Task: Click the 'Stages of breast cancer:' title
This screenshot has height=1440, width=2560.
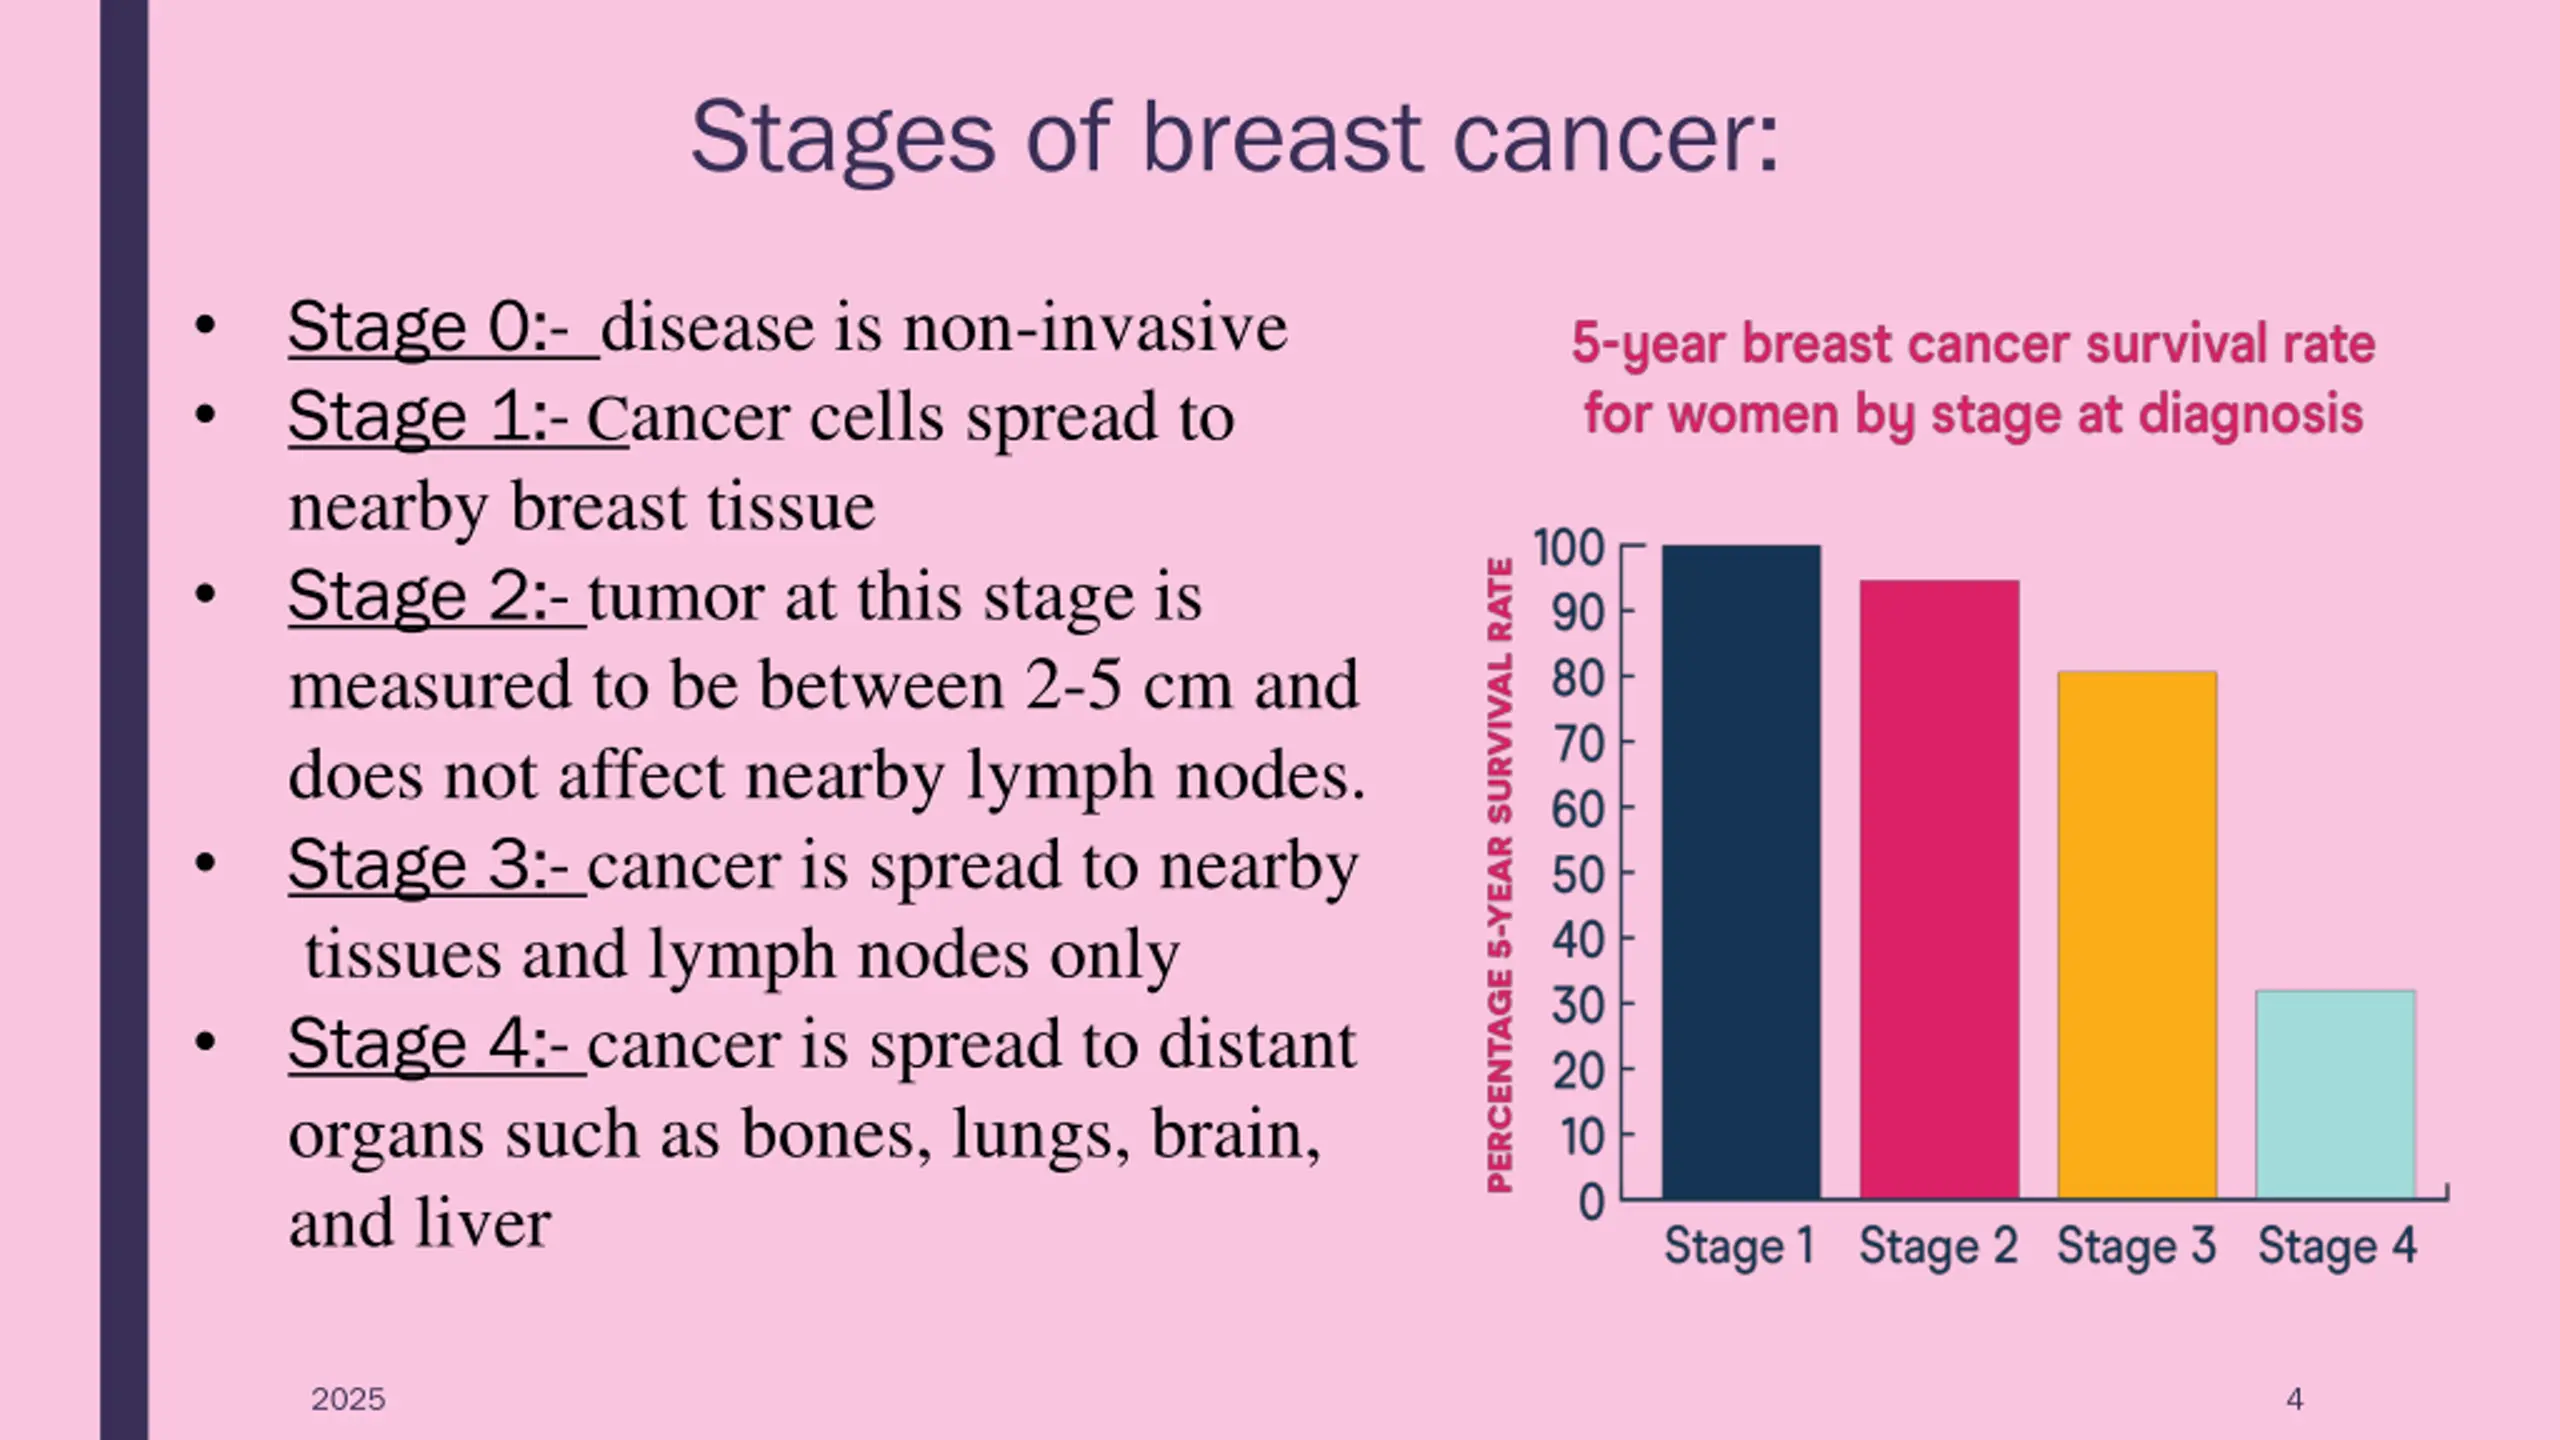Action: [1235, 140]
